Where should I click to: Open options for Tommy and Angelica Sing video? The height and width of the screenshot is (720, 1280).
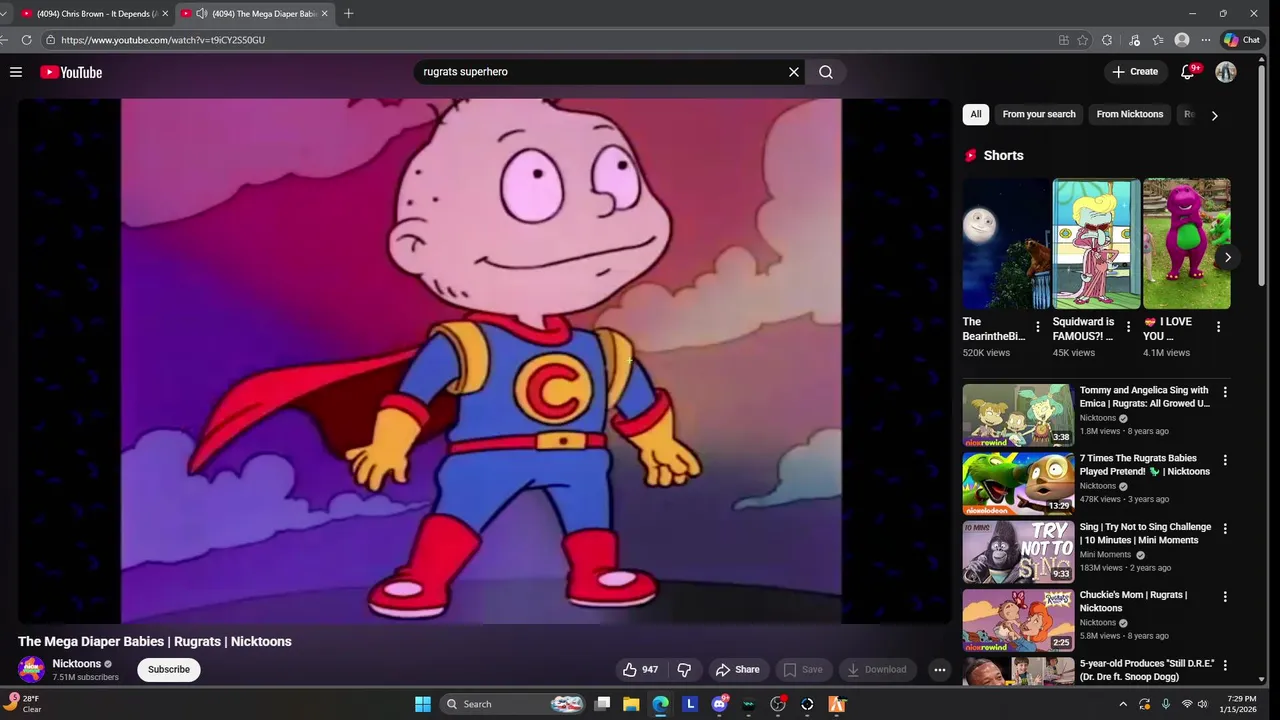point(1225,392)
